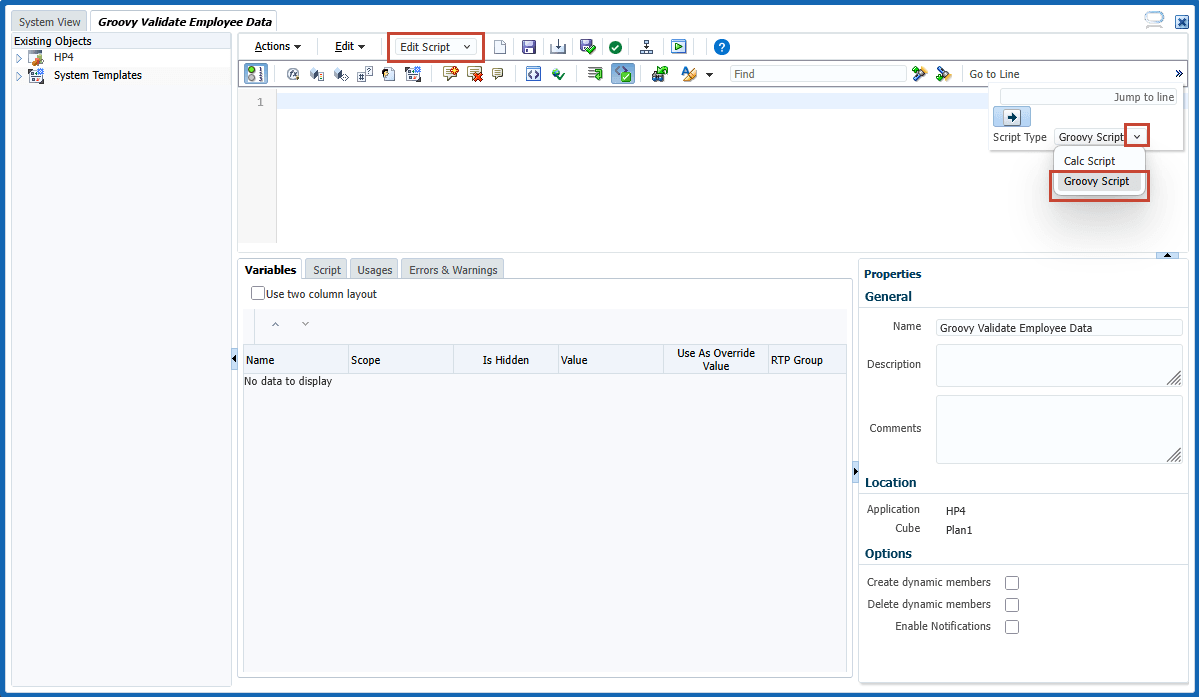The width and height of the screenshot is (1199, 697).
Task: Enable Use two column layout checkbox
Action: [x=258, y=293]
